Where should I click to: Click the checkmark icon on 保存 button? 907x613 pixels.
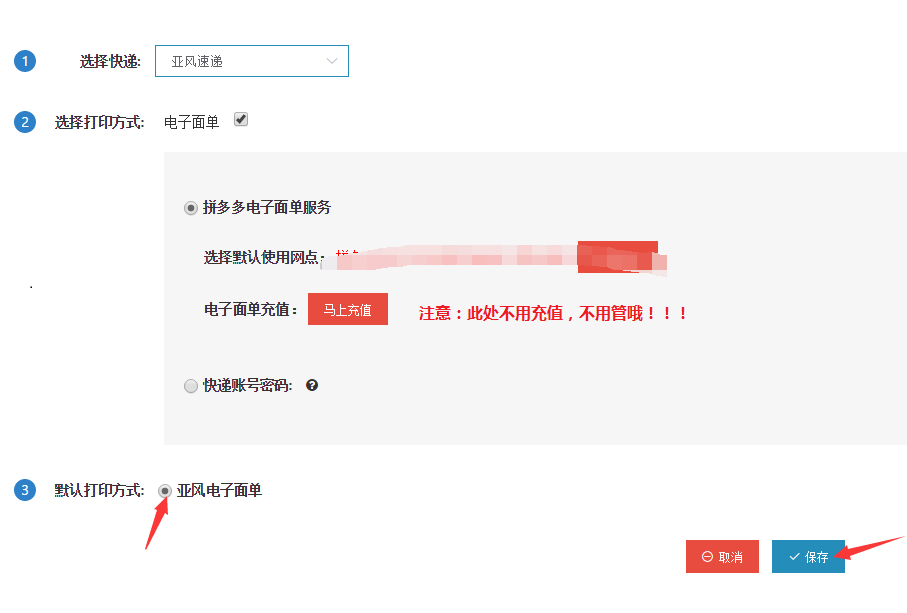794,557
